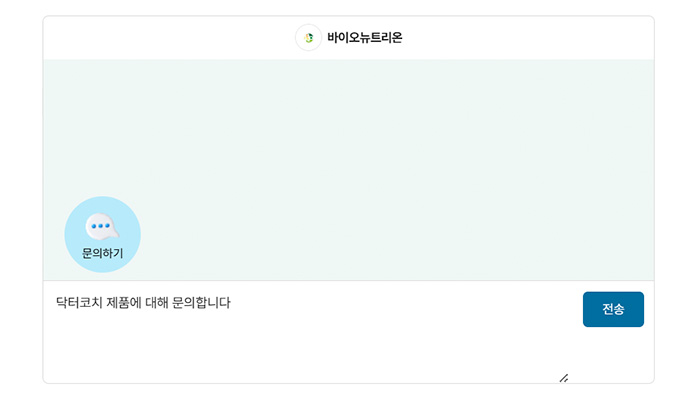This screenshot has height=400, width=700.
Task: Click the white header bar left of logo
Action: point(169,38)
